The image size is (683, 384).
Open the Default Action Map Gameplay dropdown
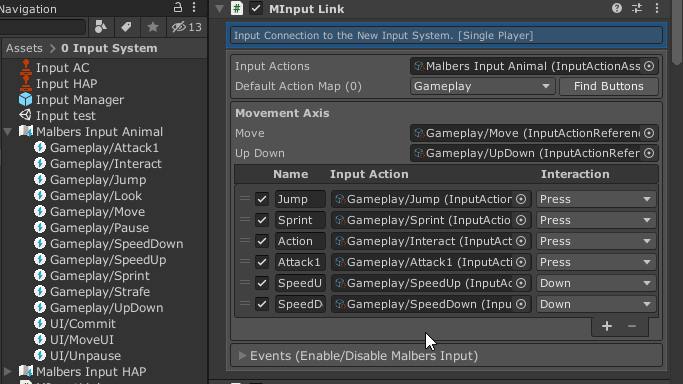tap(482, 86)
